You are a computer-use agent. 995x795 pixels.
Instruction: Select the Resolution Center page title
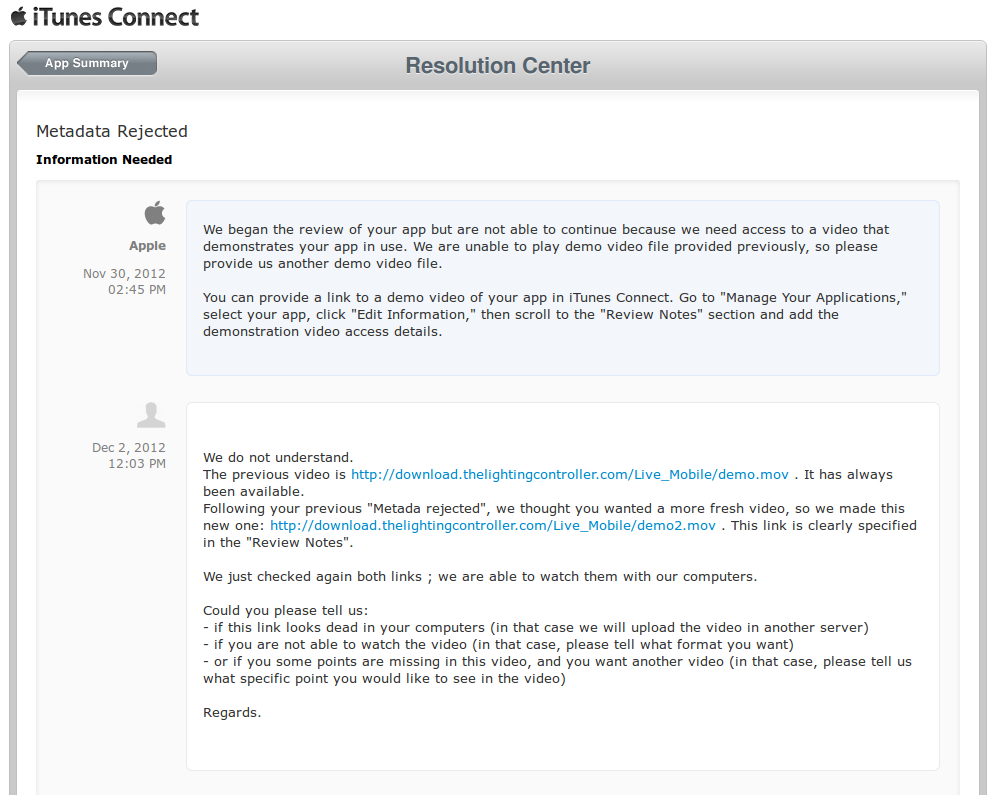coord(497,65)
